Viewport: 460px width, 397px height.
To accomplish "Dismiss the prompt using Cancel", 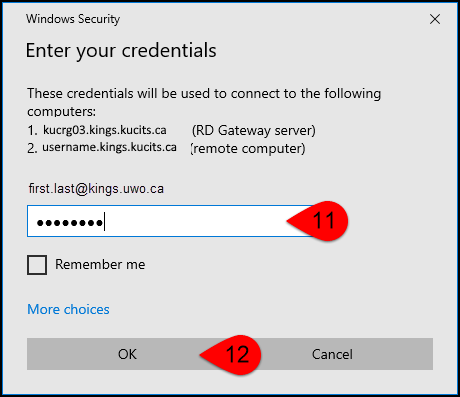I will click(x=332, y=354).
